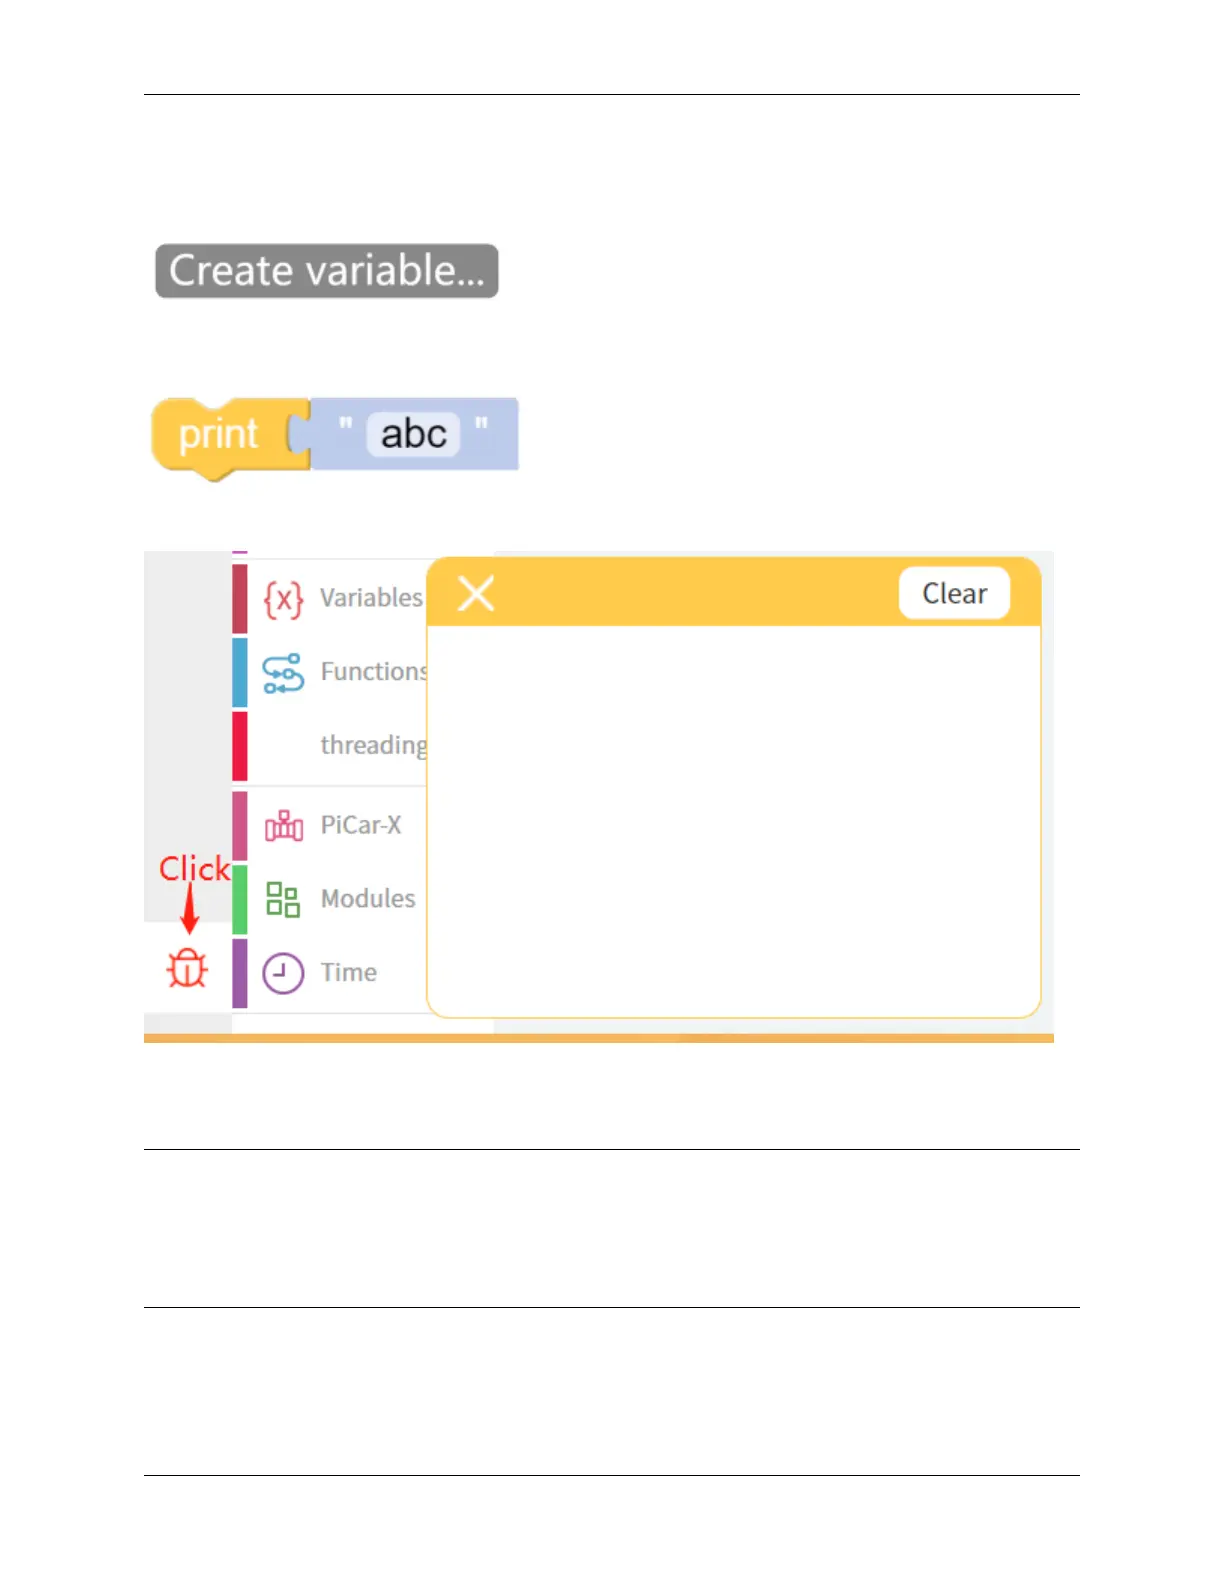This screenshot has width=1224, height=1584.
Task: Select the Modules category label
Action: pyautogui.click(x=368, y=899)
